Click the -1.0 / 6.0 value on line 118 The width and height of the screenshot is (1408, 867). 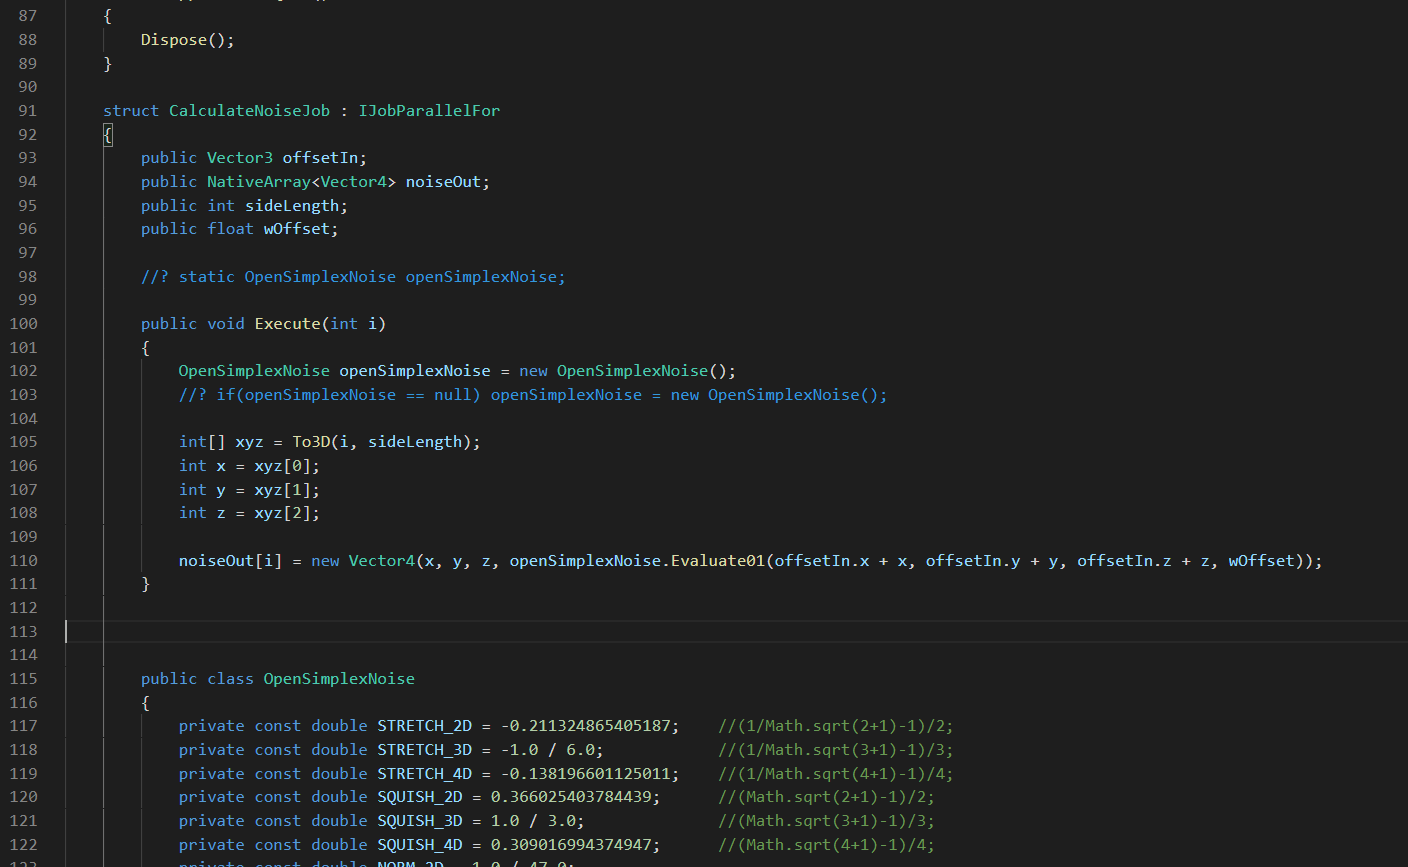pos(547,750)
